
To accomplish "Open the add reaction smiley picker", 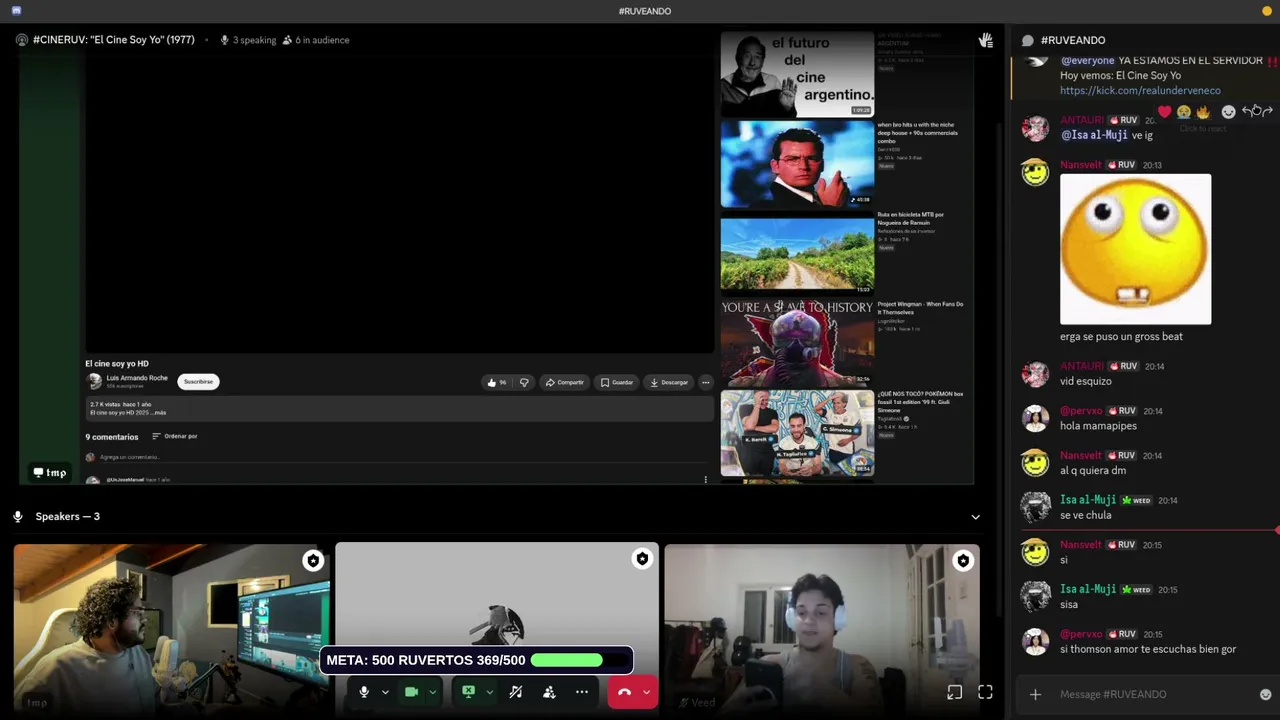I will point(1229,112).
